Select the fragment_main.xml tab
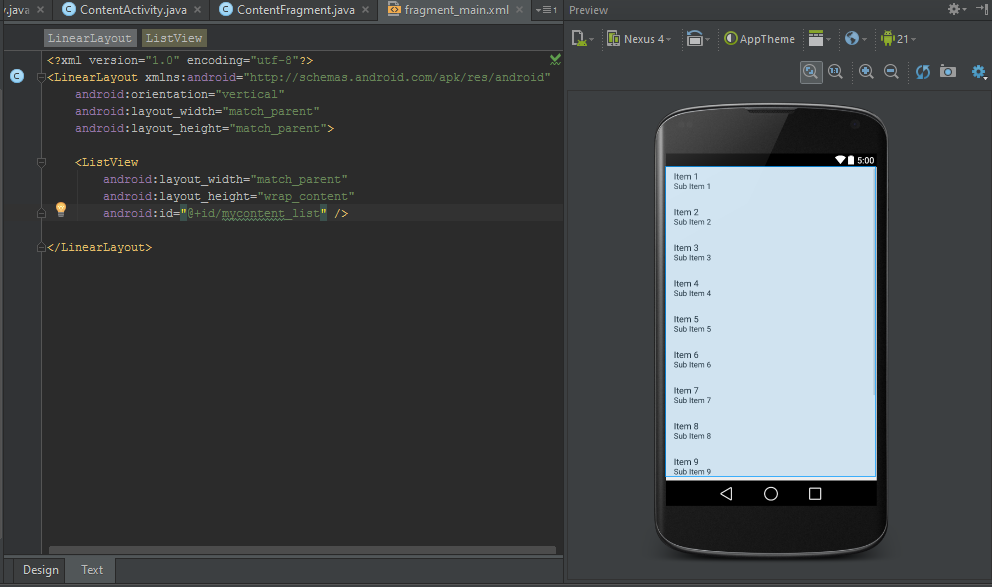This screenshot has width=992, height=587. tap(456, 9)
